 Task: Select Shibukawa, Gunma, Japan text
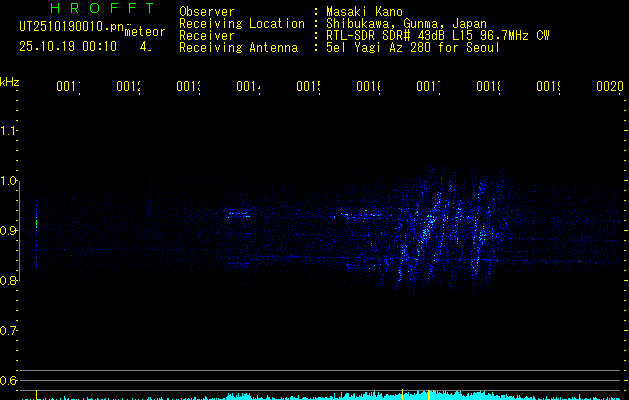click(406, 24)
